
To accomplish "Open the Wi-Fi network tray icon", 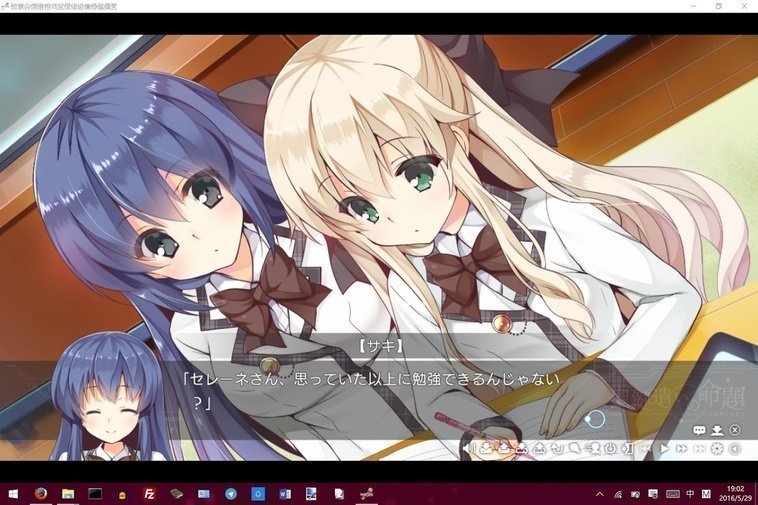I will tap(618, 494).
